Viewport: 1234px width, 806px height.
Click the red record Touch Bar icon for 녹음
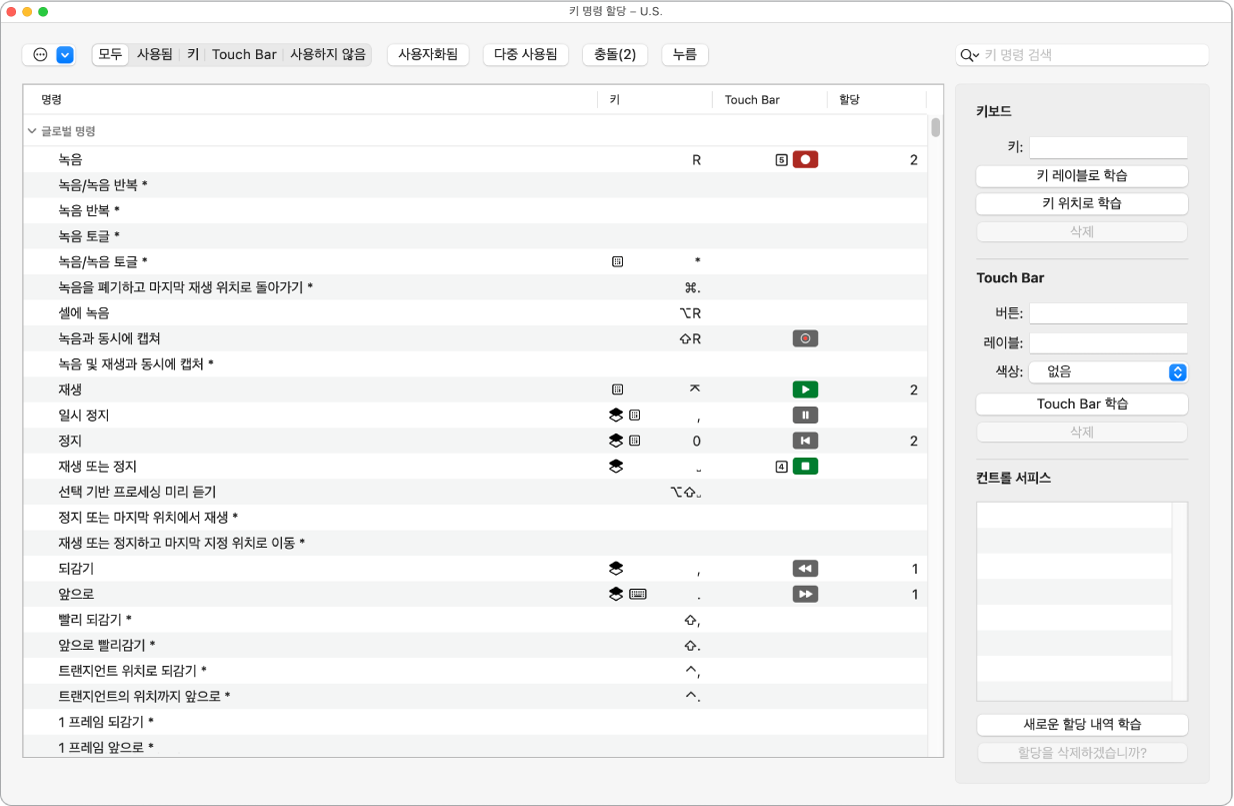(805, 159)
